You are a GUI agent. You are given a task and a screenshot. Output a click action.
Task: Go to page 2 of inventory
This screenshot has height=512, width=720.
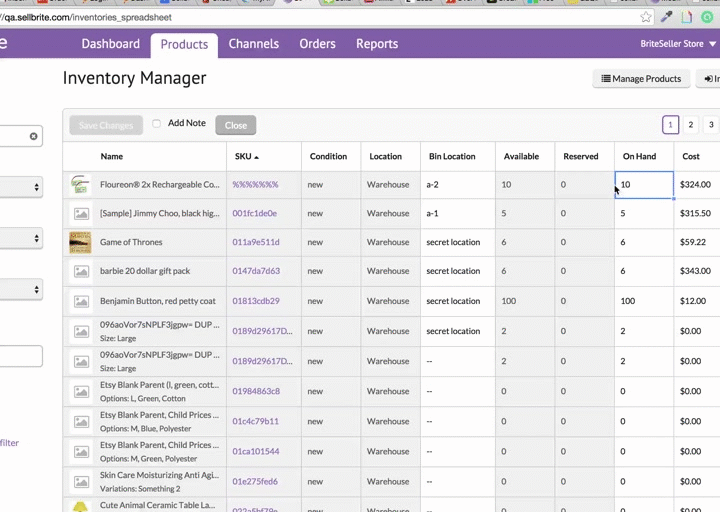691,125
